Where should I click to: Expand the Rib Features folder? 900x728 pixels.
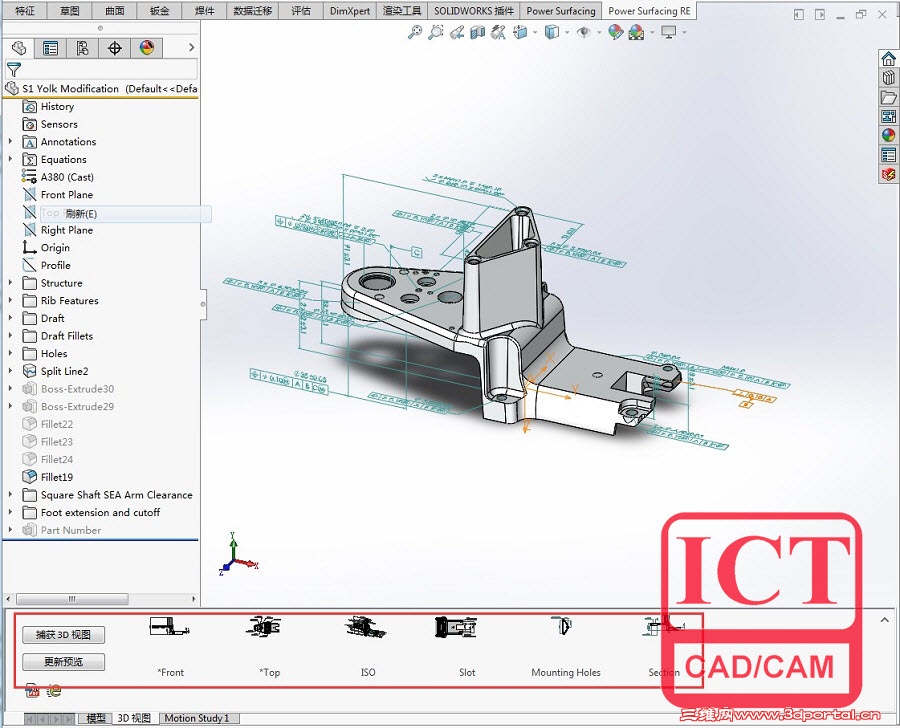(x=10, y=300)
